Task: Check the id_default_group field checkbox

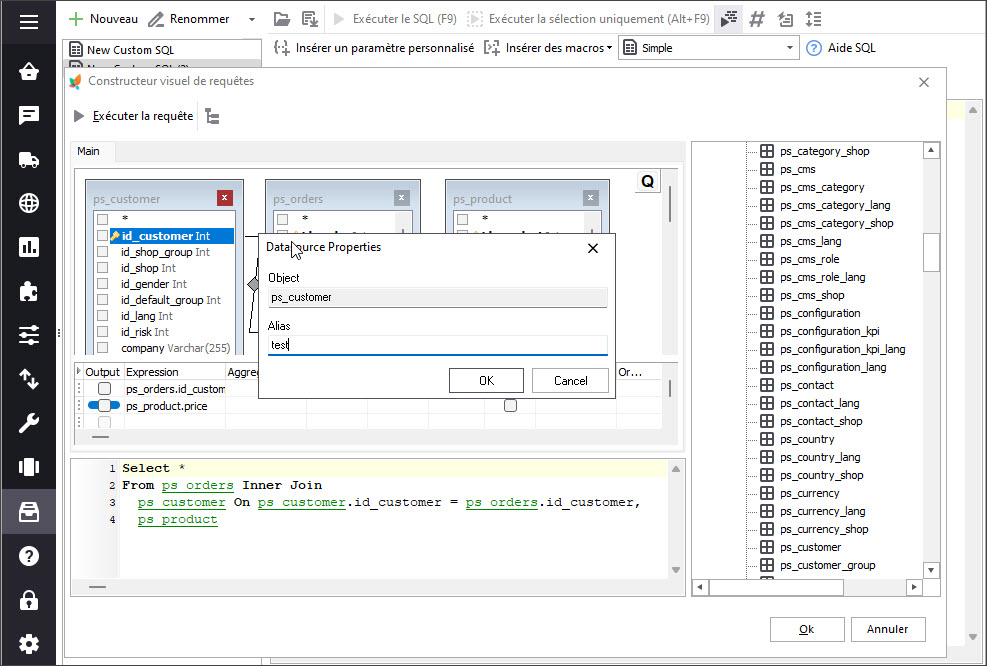Action: click(x=103, y=300)
